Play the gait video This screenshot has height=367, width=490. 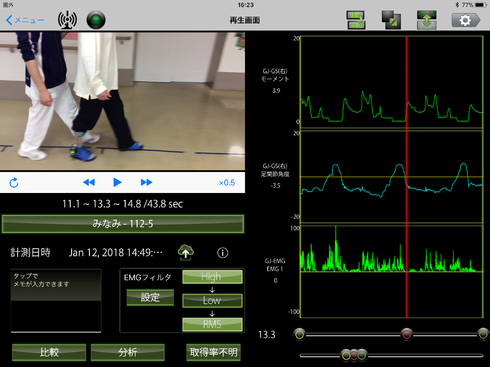[x=117, y=182]
